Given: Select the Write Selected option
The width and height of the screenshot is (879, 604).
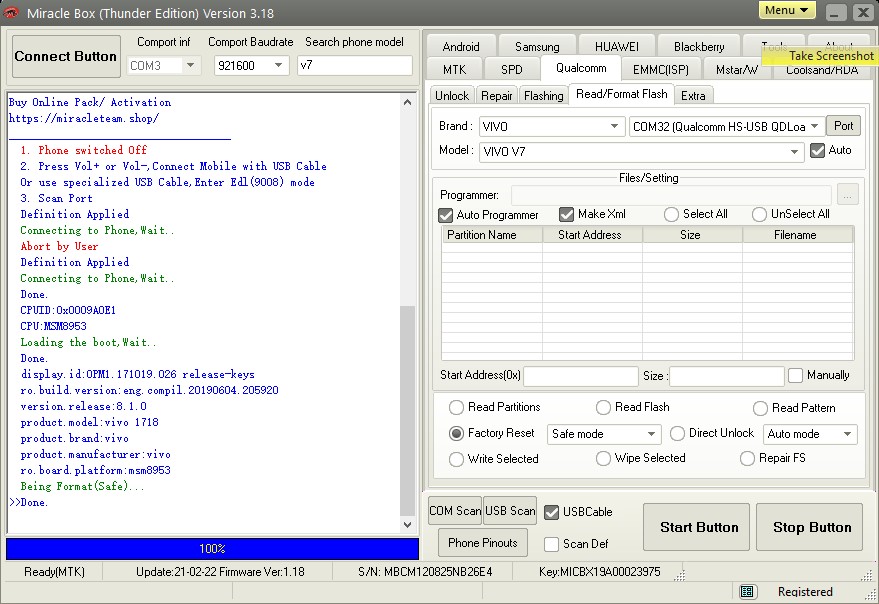Looking at the screenshot, I should [x=456, y=459].
